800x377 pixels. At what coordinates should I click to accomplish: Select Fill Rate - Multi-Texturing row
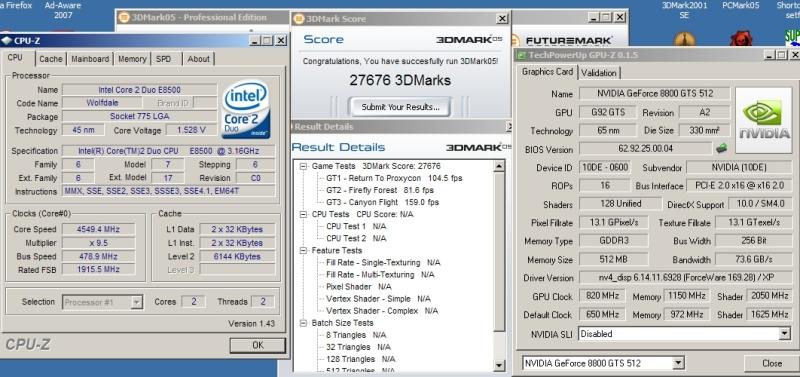[x=380, y=274]
